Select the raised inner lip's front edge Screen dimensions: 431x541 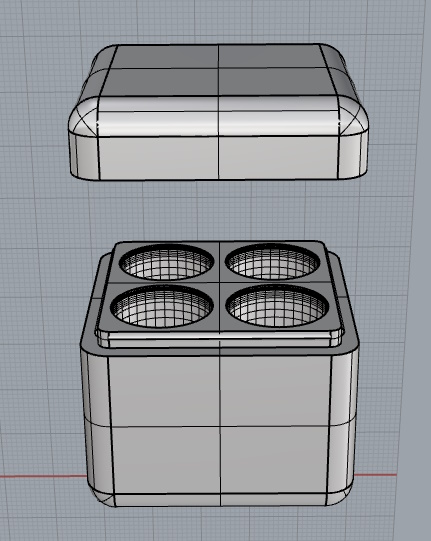219,340
